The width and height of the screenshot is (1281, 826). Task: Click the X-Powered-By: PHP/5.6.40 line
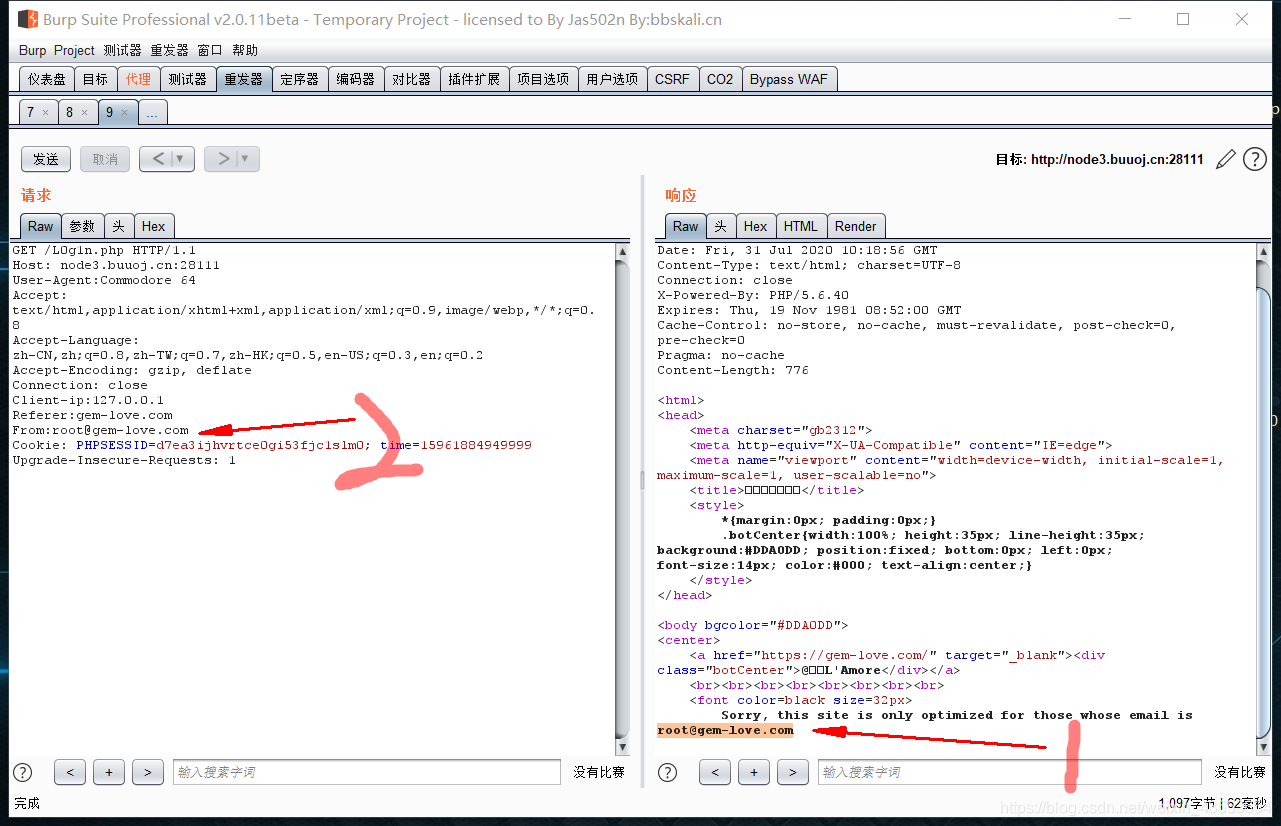[x=753, y=295]
